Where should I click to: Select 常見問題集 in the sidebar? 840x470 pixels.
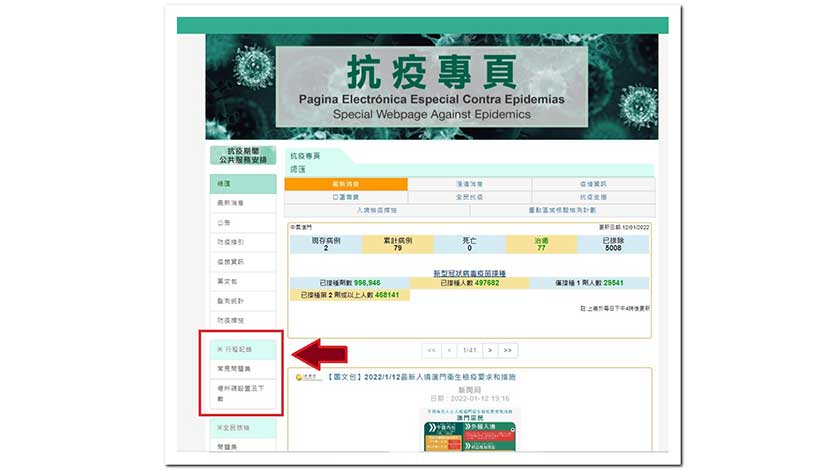click(x=233, y=370)
